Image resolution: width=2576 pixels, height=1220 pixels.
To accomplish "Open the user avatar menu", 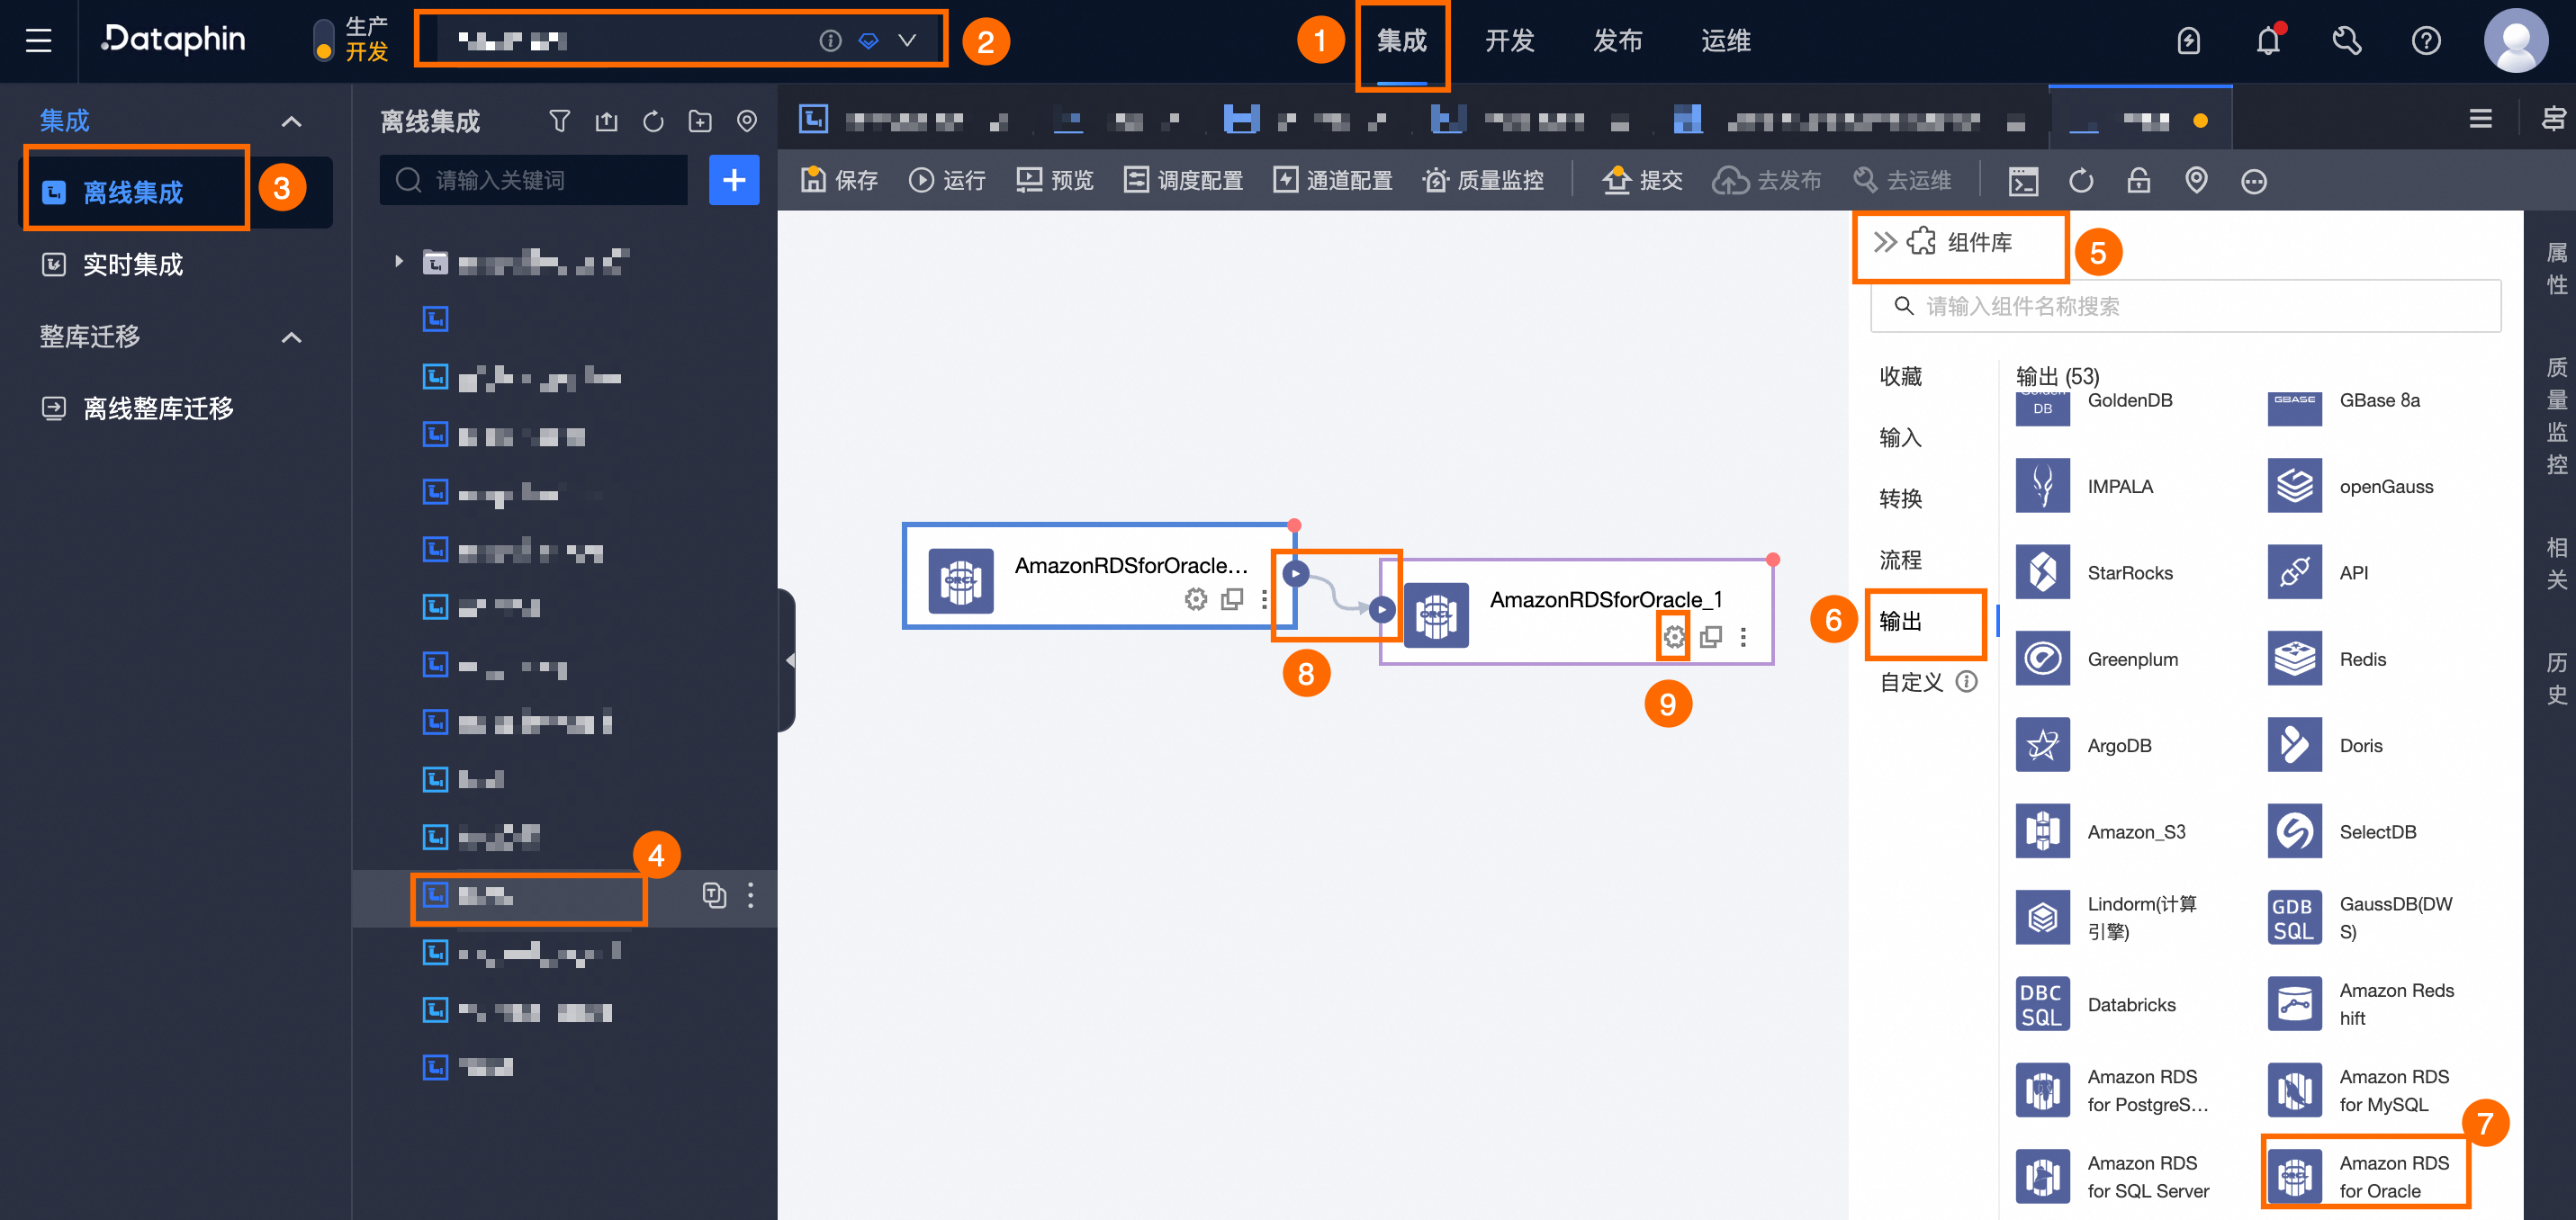I will coord(2515,41).
